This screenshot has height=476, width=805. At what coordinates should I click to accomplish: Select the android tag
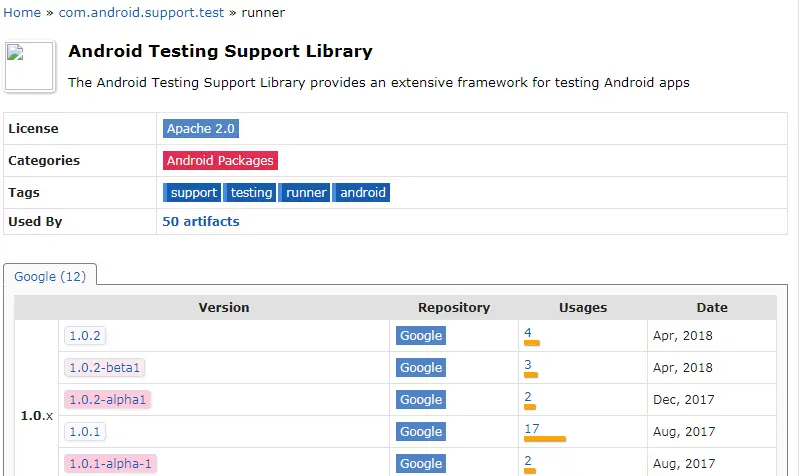coord(361,193)
